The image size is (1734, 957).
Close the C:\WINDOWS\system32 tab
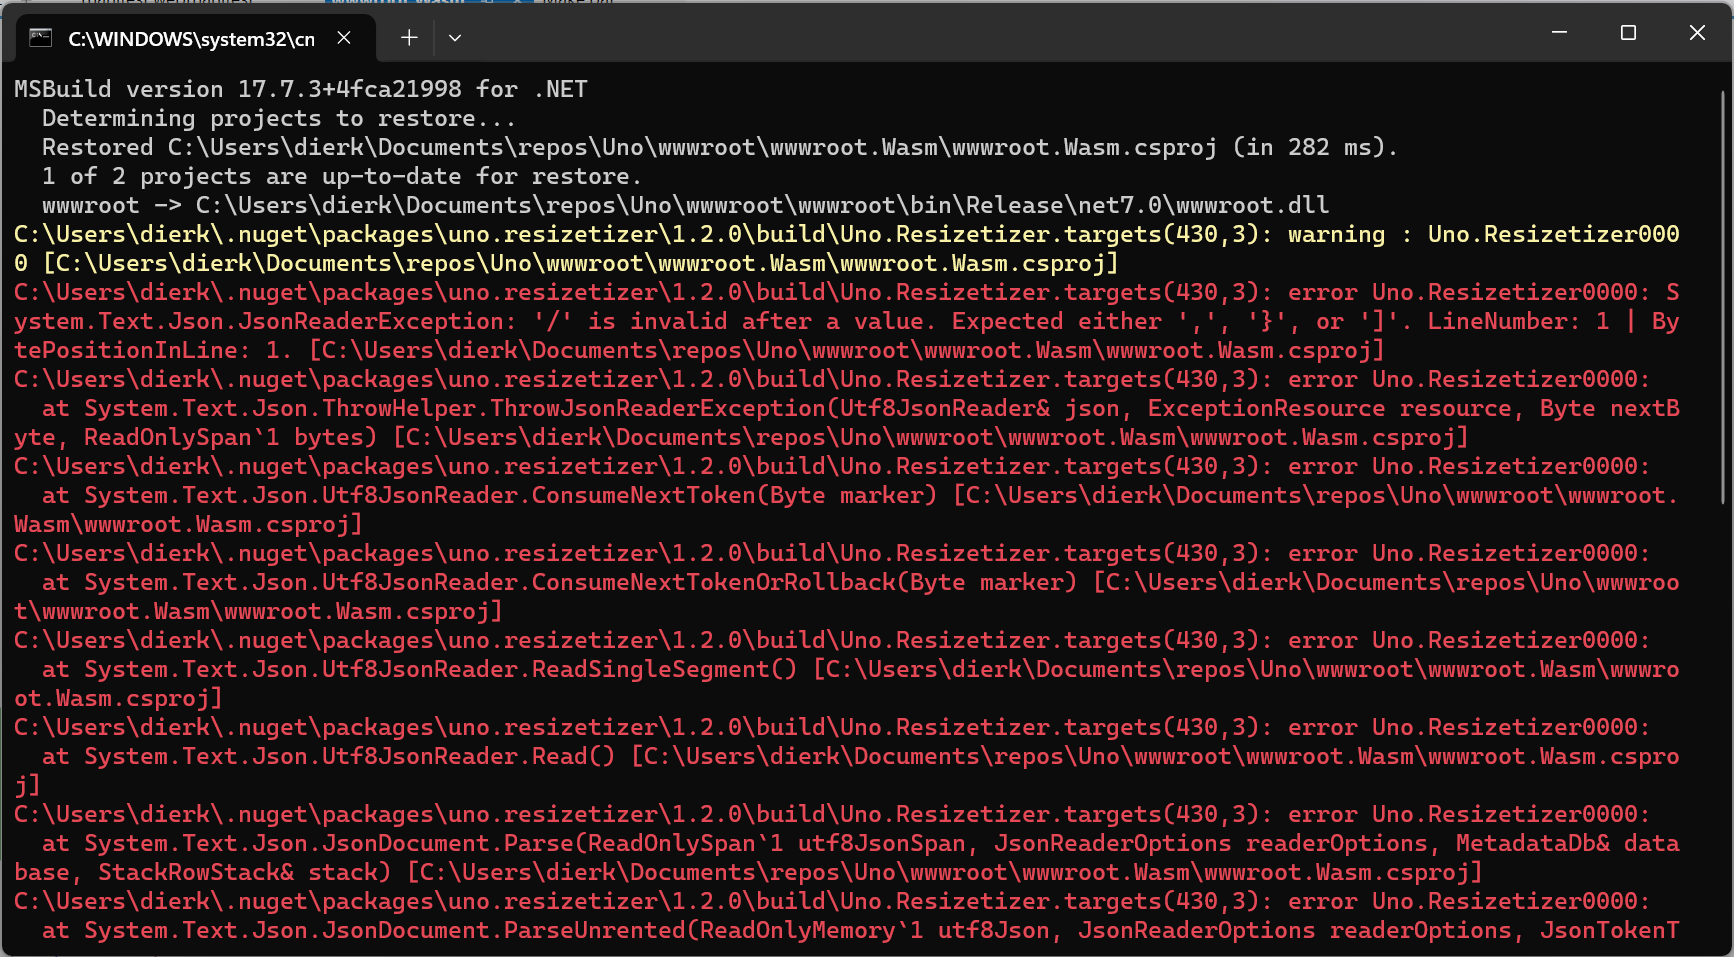pyautogui.click(x=344, y=37)
